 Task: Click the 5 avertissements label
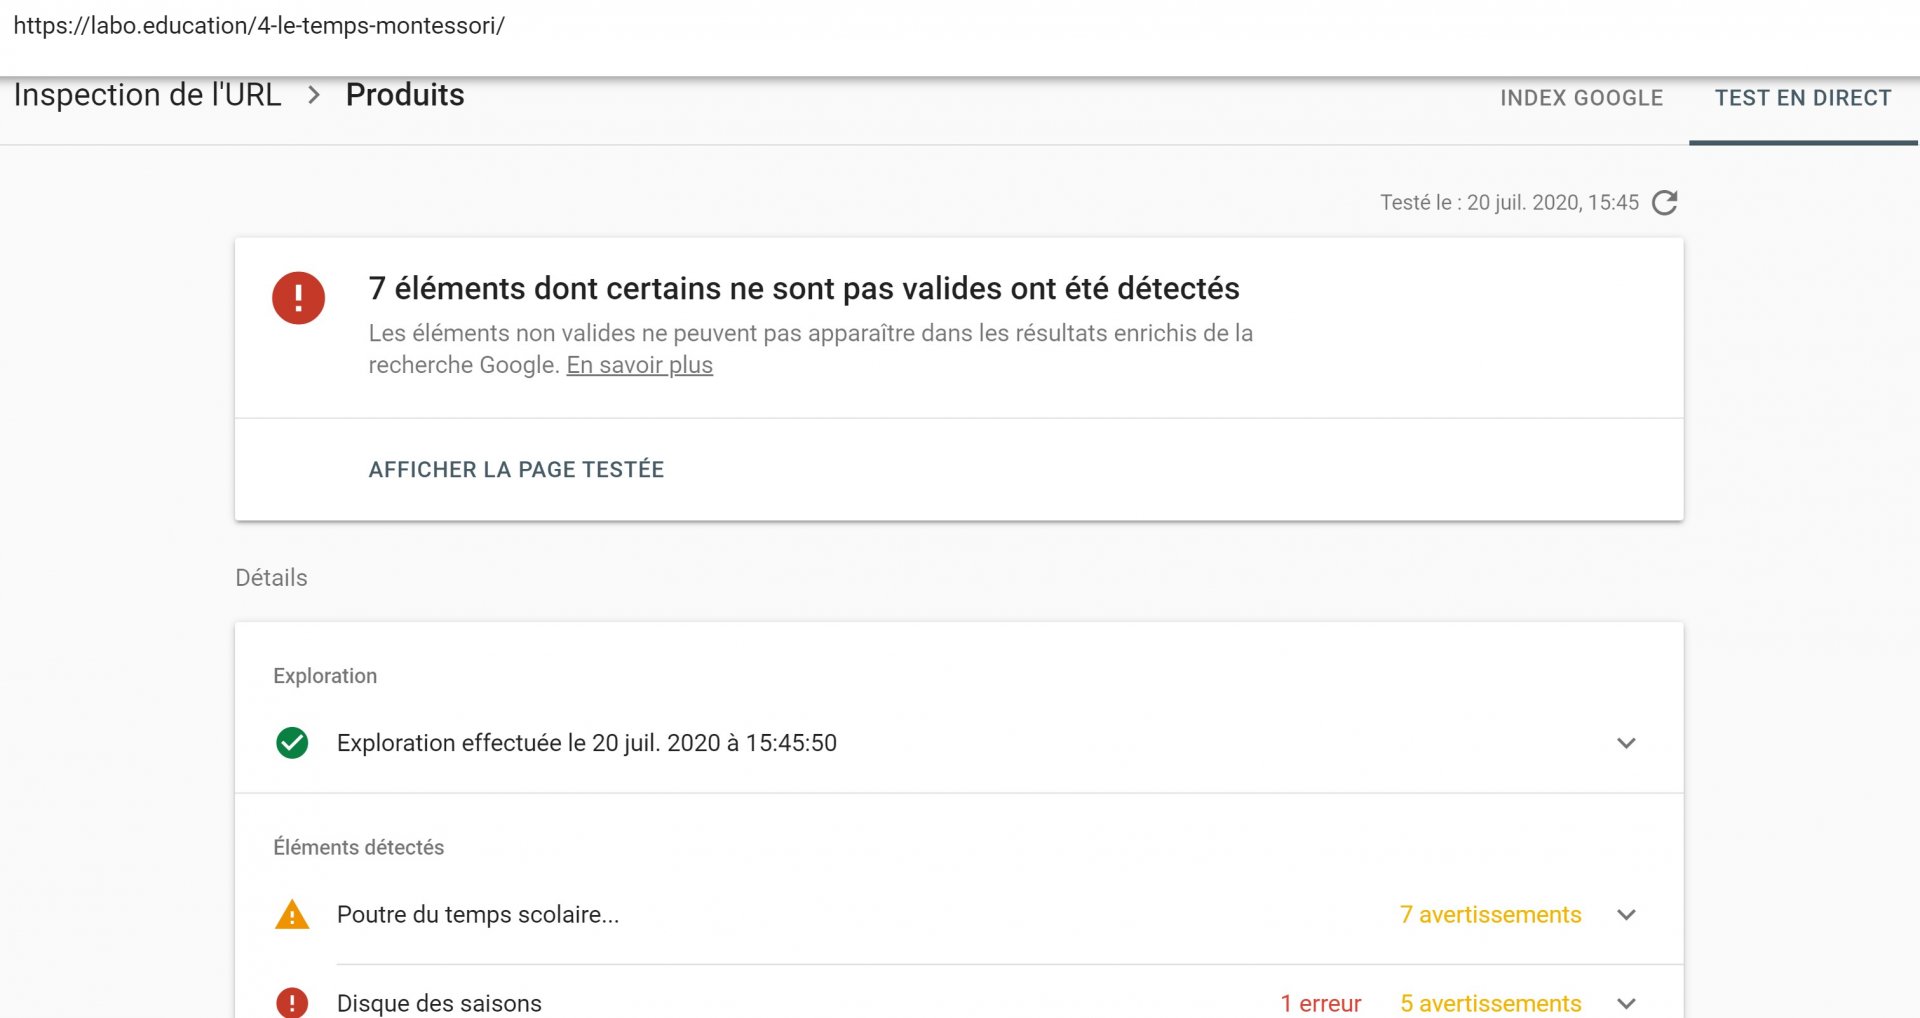[x=1490, y=1003]
